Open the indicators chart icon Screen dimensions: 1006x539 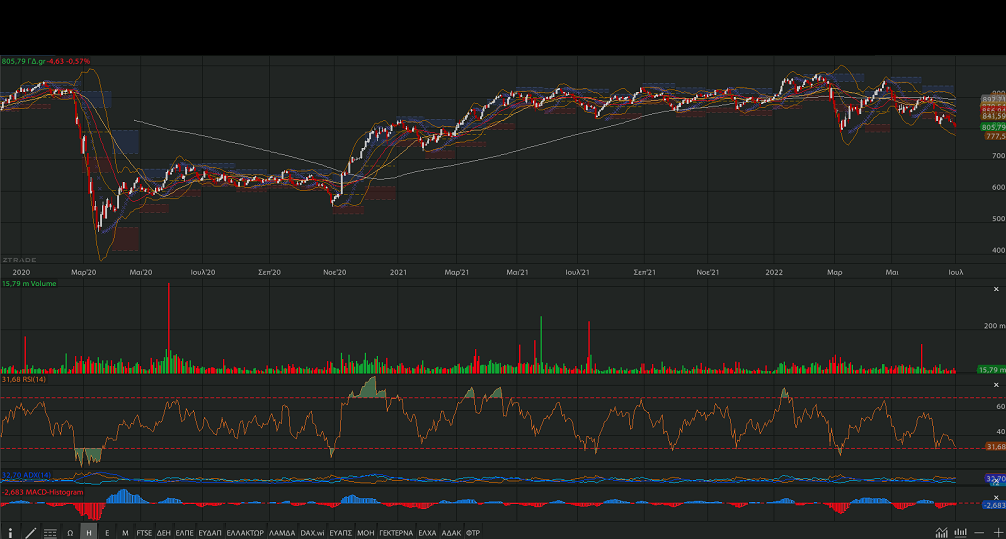pyautogui.click(x=941, y=532)
